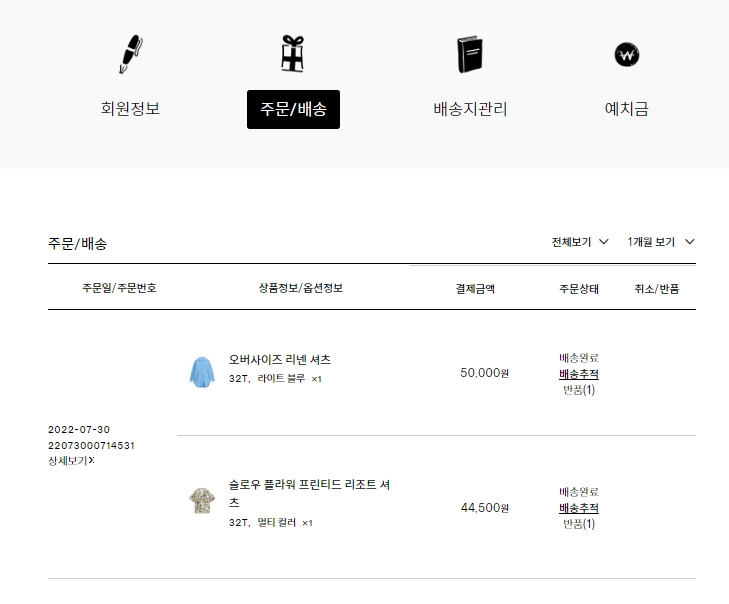The height and width of the screenshot is (604, 729).
Task: Expand the 1개월 보기 period dropdown
Action: point(661,242)
